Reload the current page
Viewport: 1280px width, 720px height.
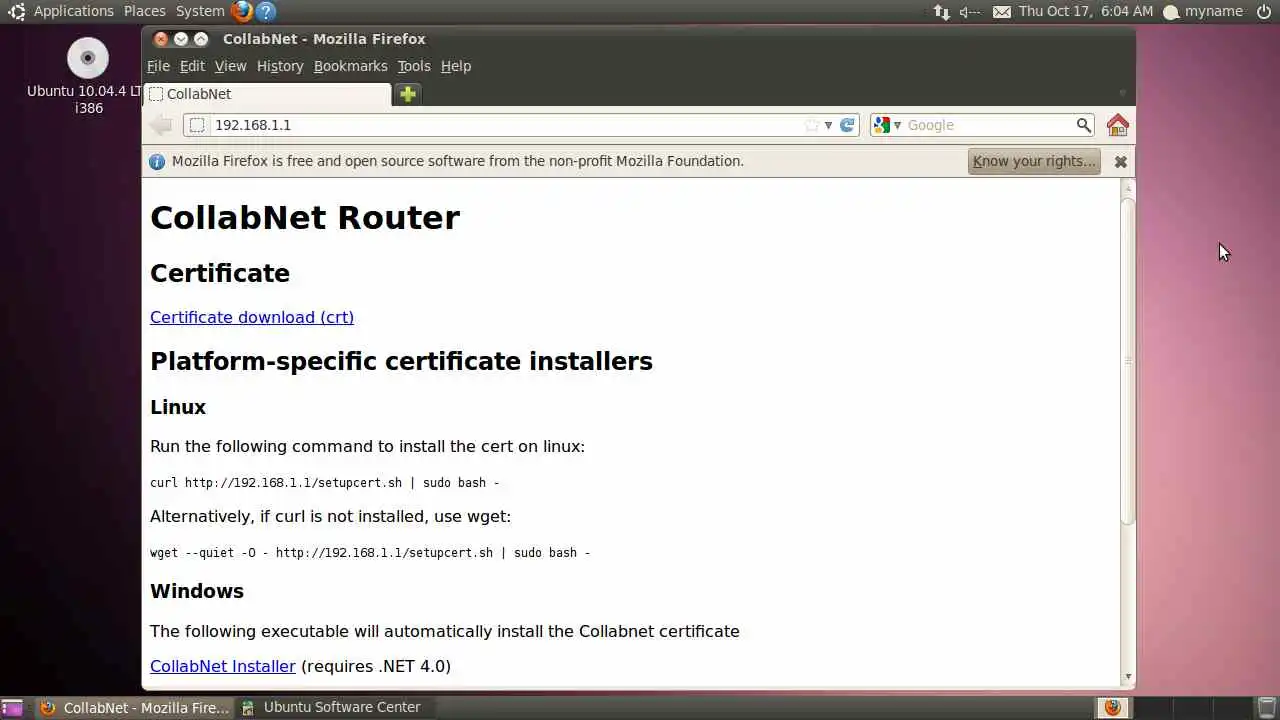pos(847,125)
